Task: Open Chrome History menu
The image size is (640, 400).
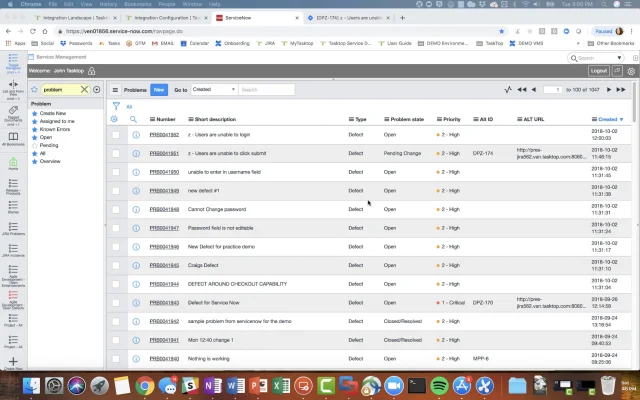Action: 108,4
